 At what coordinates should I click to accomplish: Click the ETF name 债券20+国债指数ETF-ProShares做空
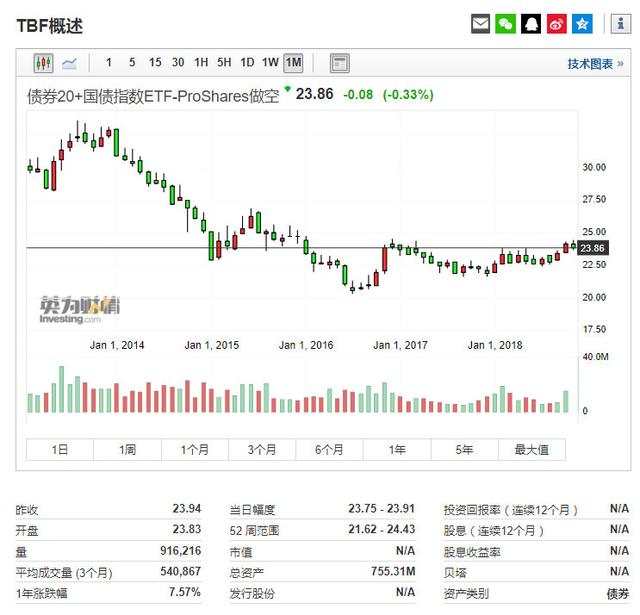(x=153, y=96)
